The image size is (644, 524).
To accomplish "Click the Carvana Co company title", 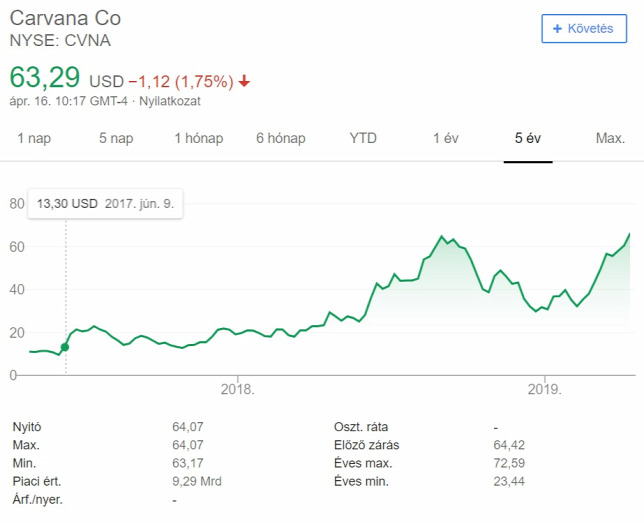I will click(x=65, y=18).
